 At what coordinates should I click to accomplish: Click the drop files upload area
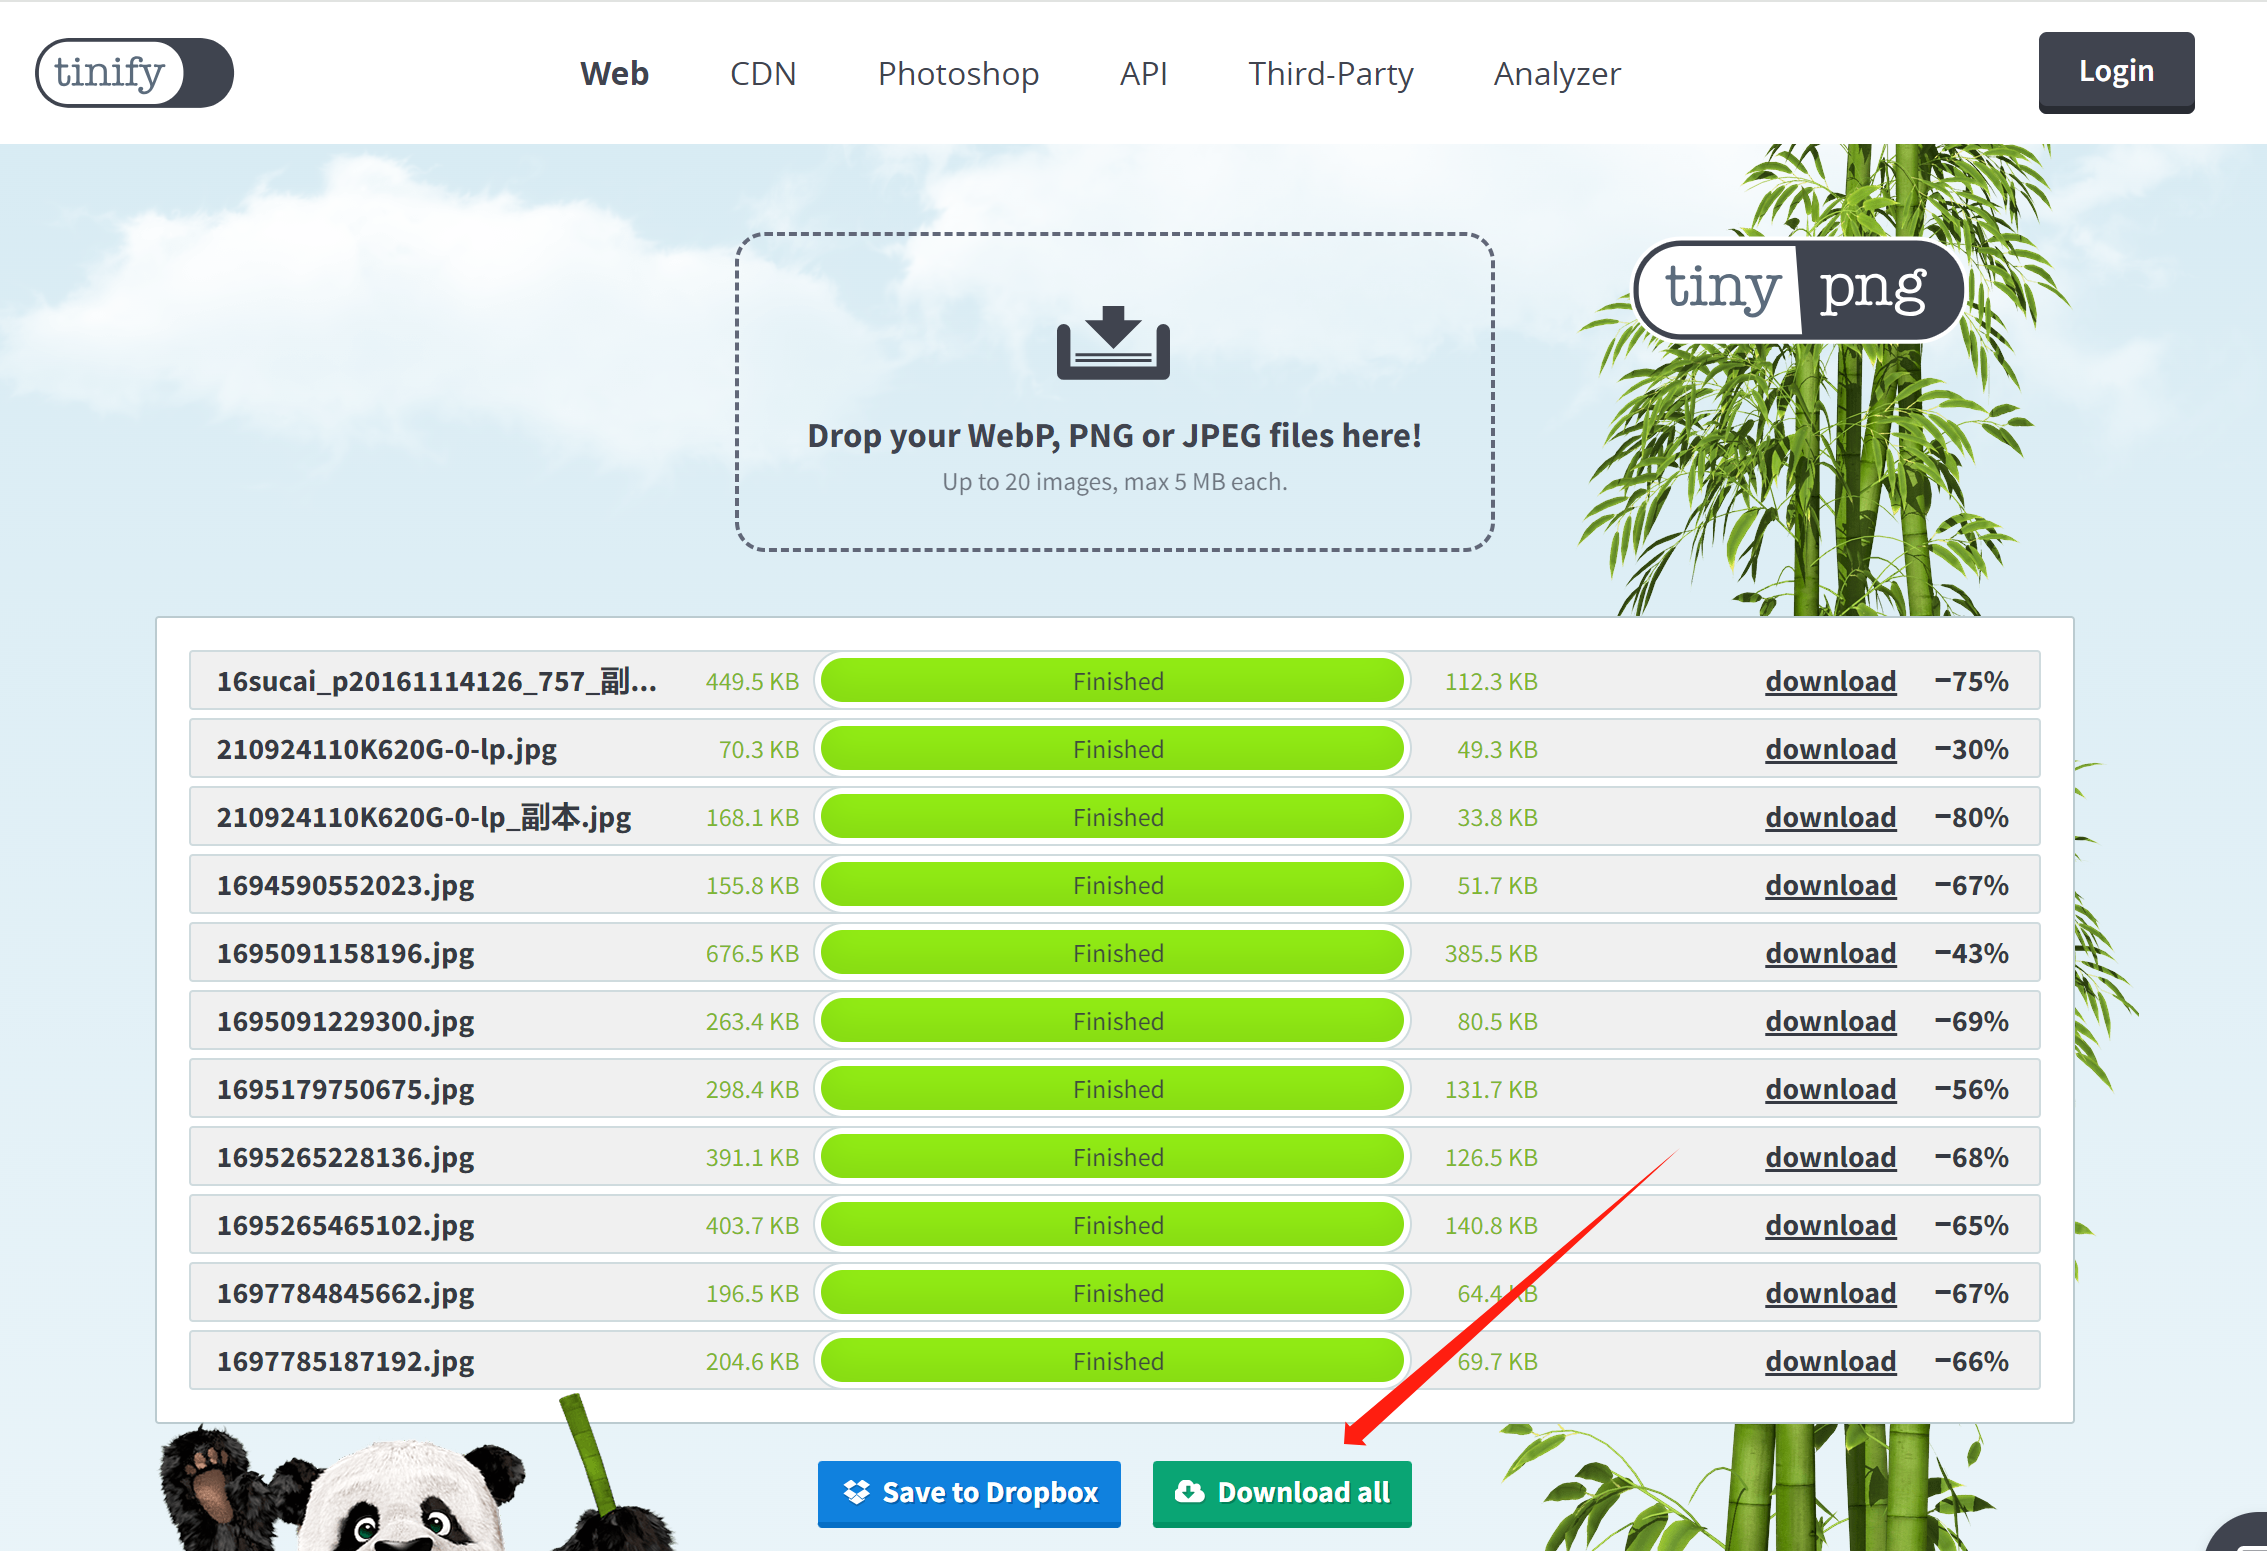[1114, 392]
